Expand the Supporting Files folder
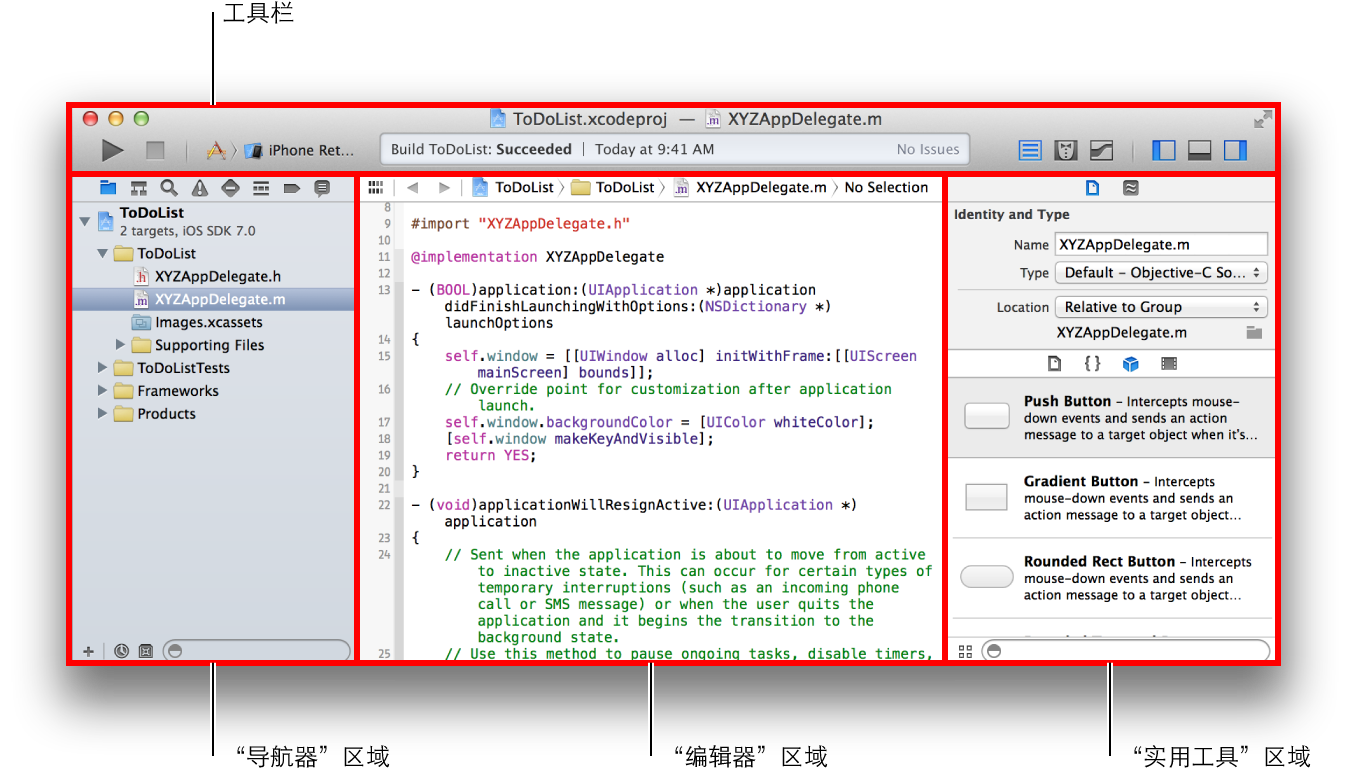The image size is (1350, 774). click(121, 345)
